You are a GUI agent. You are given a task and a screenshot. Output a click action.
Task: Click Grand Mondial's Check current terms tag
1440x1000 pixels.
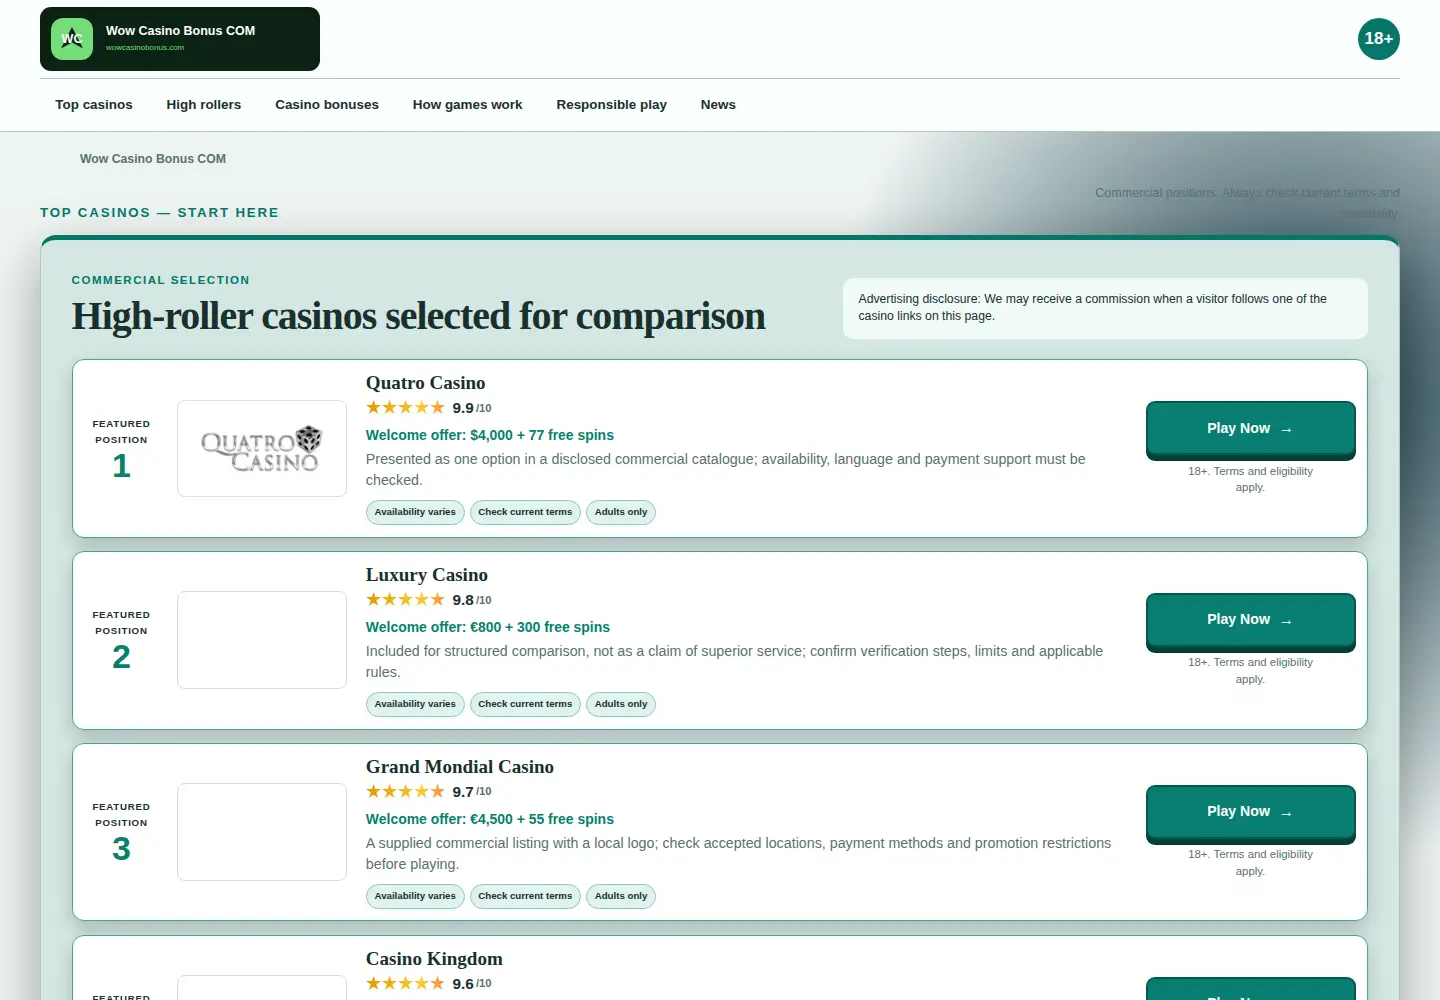[525, 896]
